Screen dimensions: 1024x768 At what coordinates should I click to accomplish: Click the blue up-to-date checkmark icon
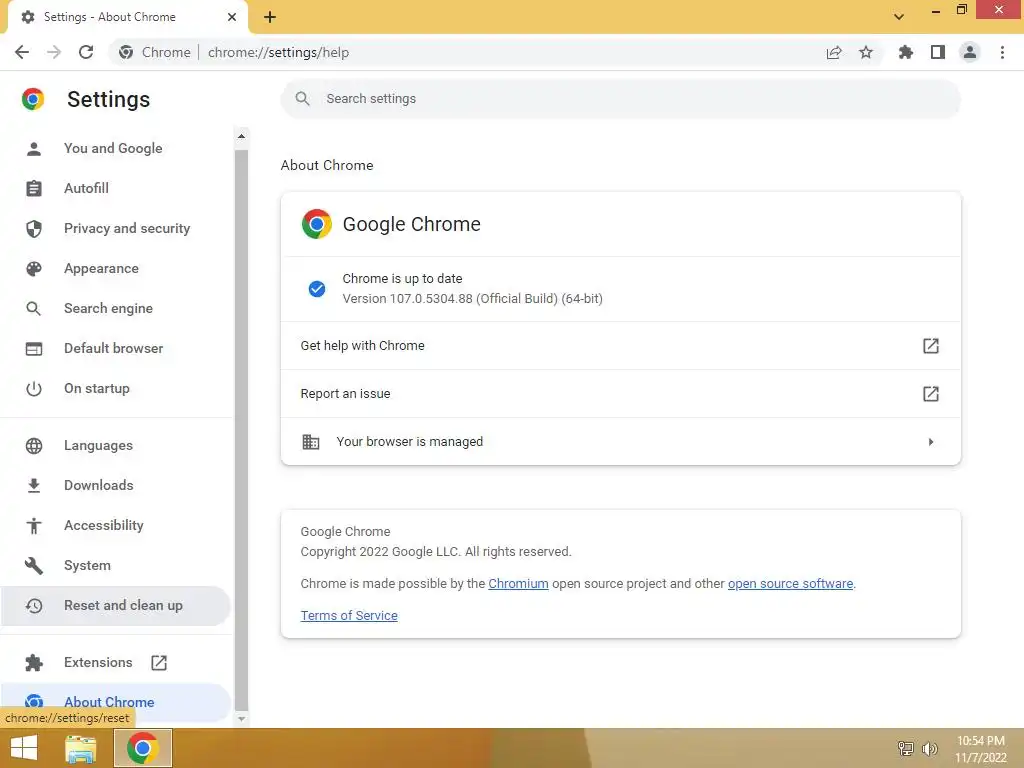317,289
